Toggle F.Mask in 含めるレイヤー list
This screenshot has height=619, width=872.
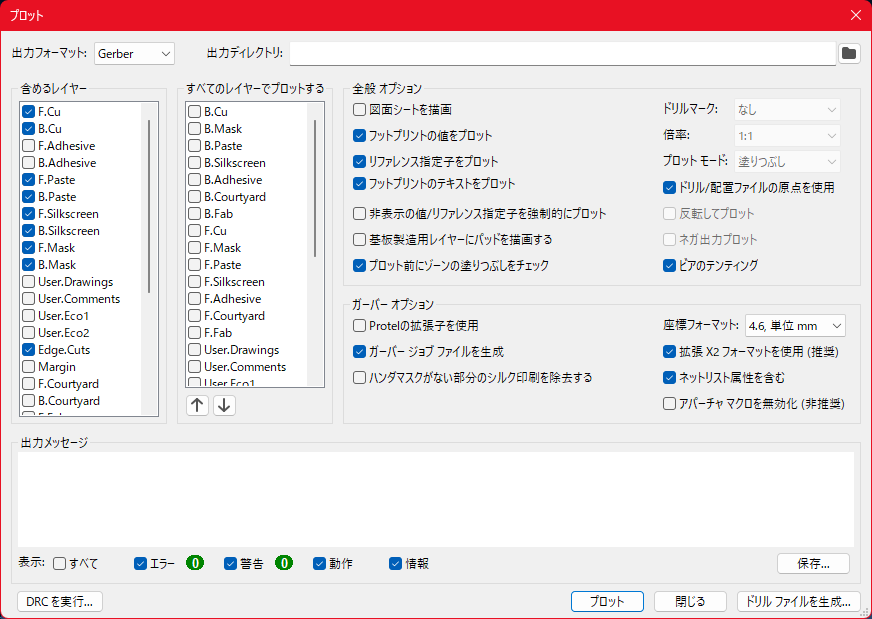coord(28,248)
